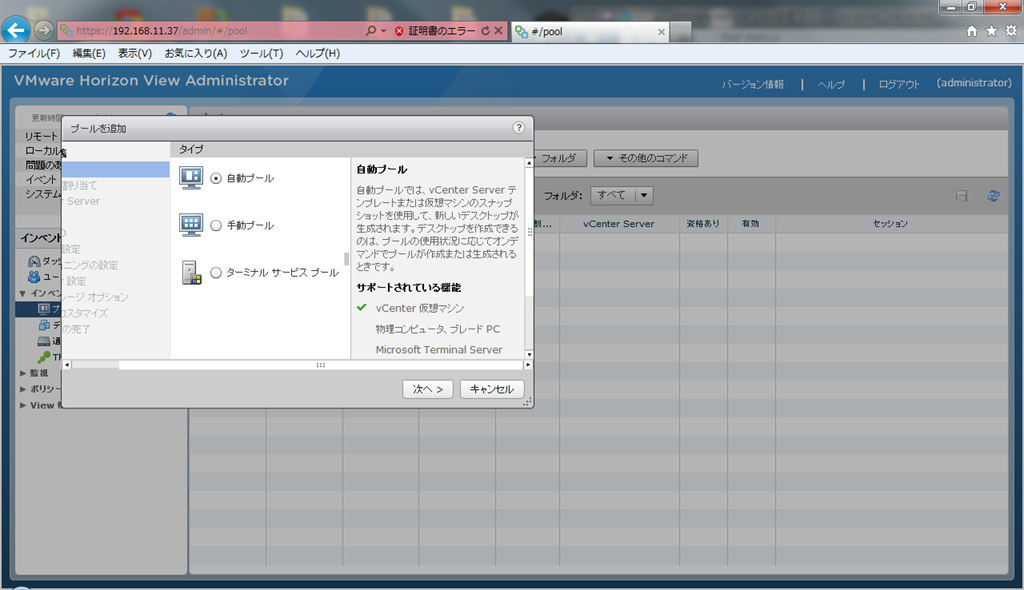
Task: Open the ファイル(F) menu
Action: (x=34, y=54)
